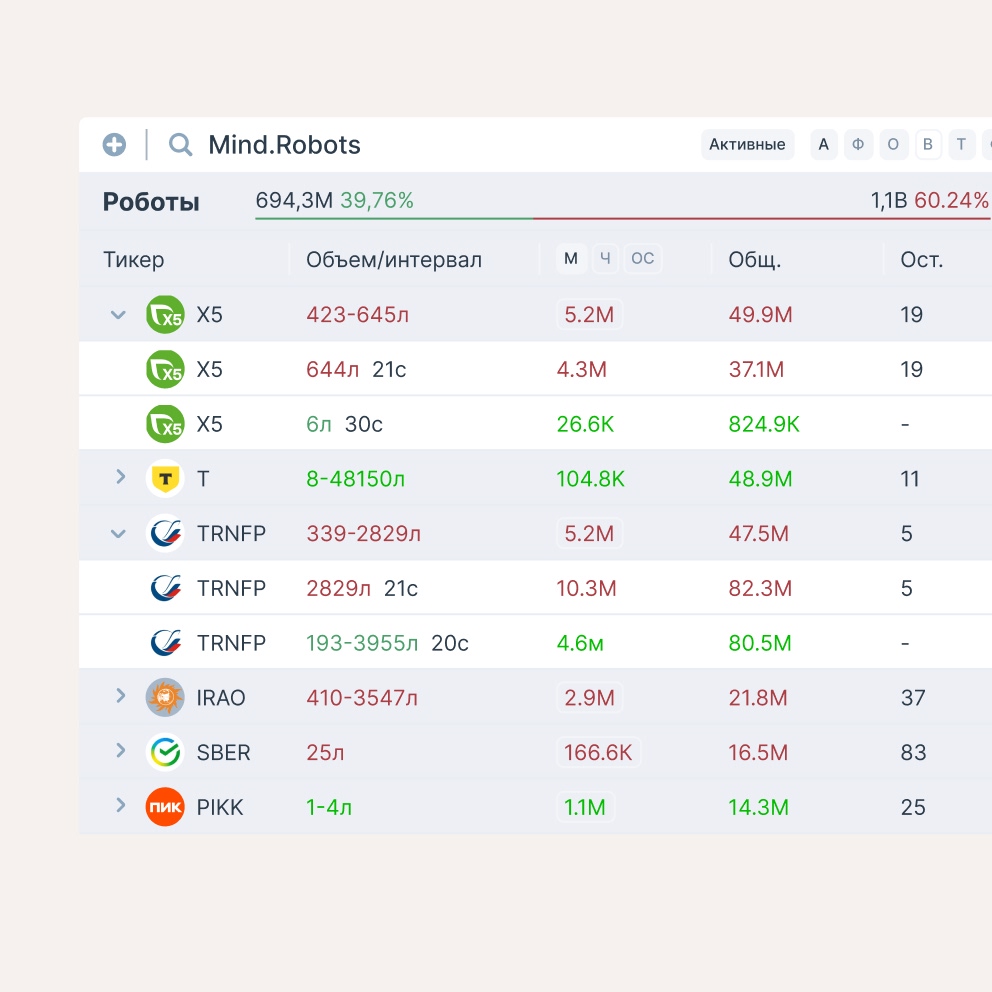Click X5 logo in 423-645л row
Image resolution: width=992 pixels, height=992 pixels.
[x=165, y=314]
